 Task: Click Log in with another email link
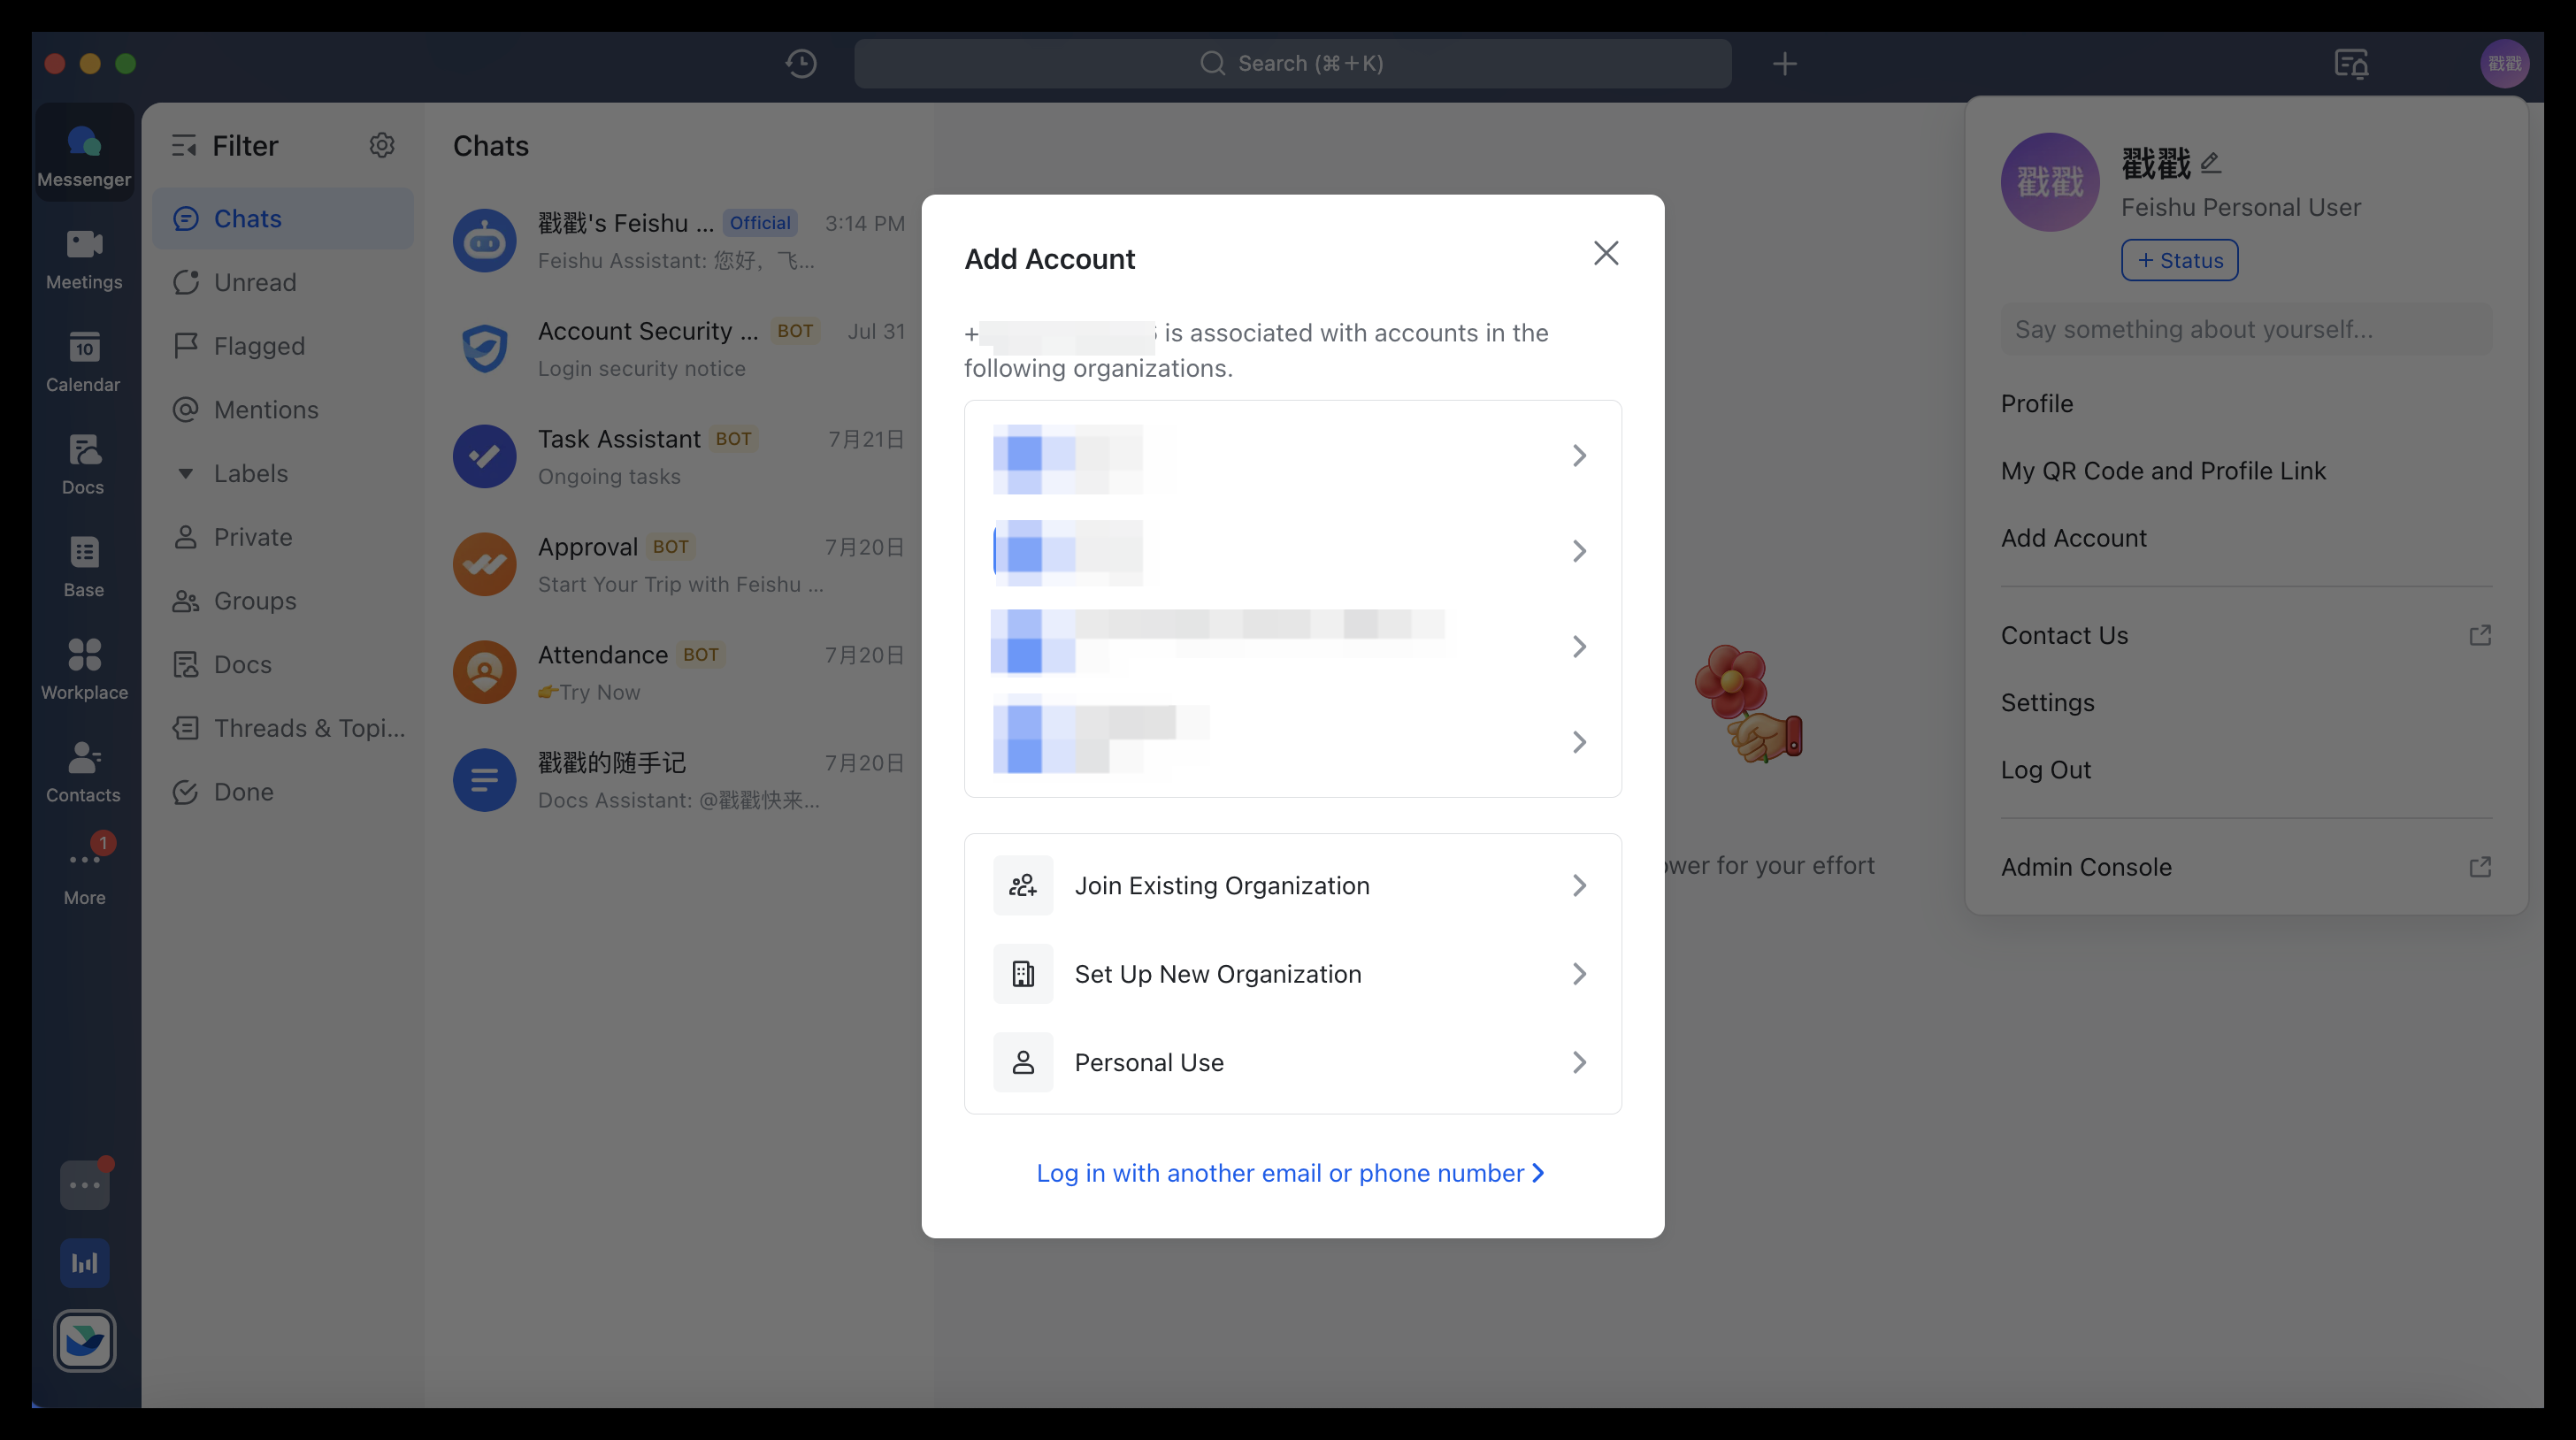click(x=1290, y=1173)
